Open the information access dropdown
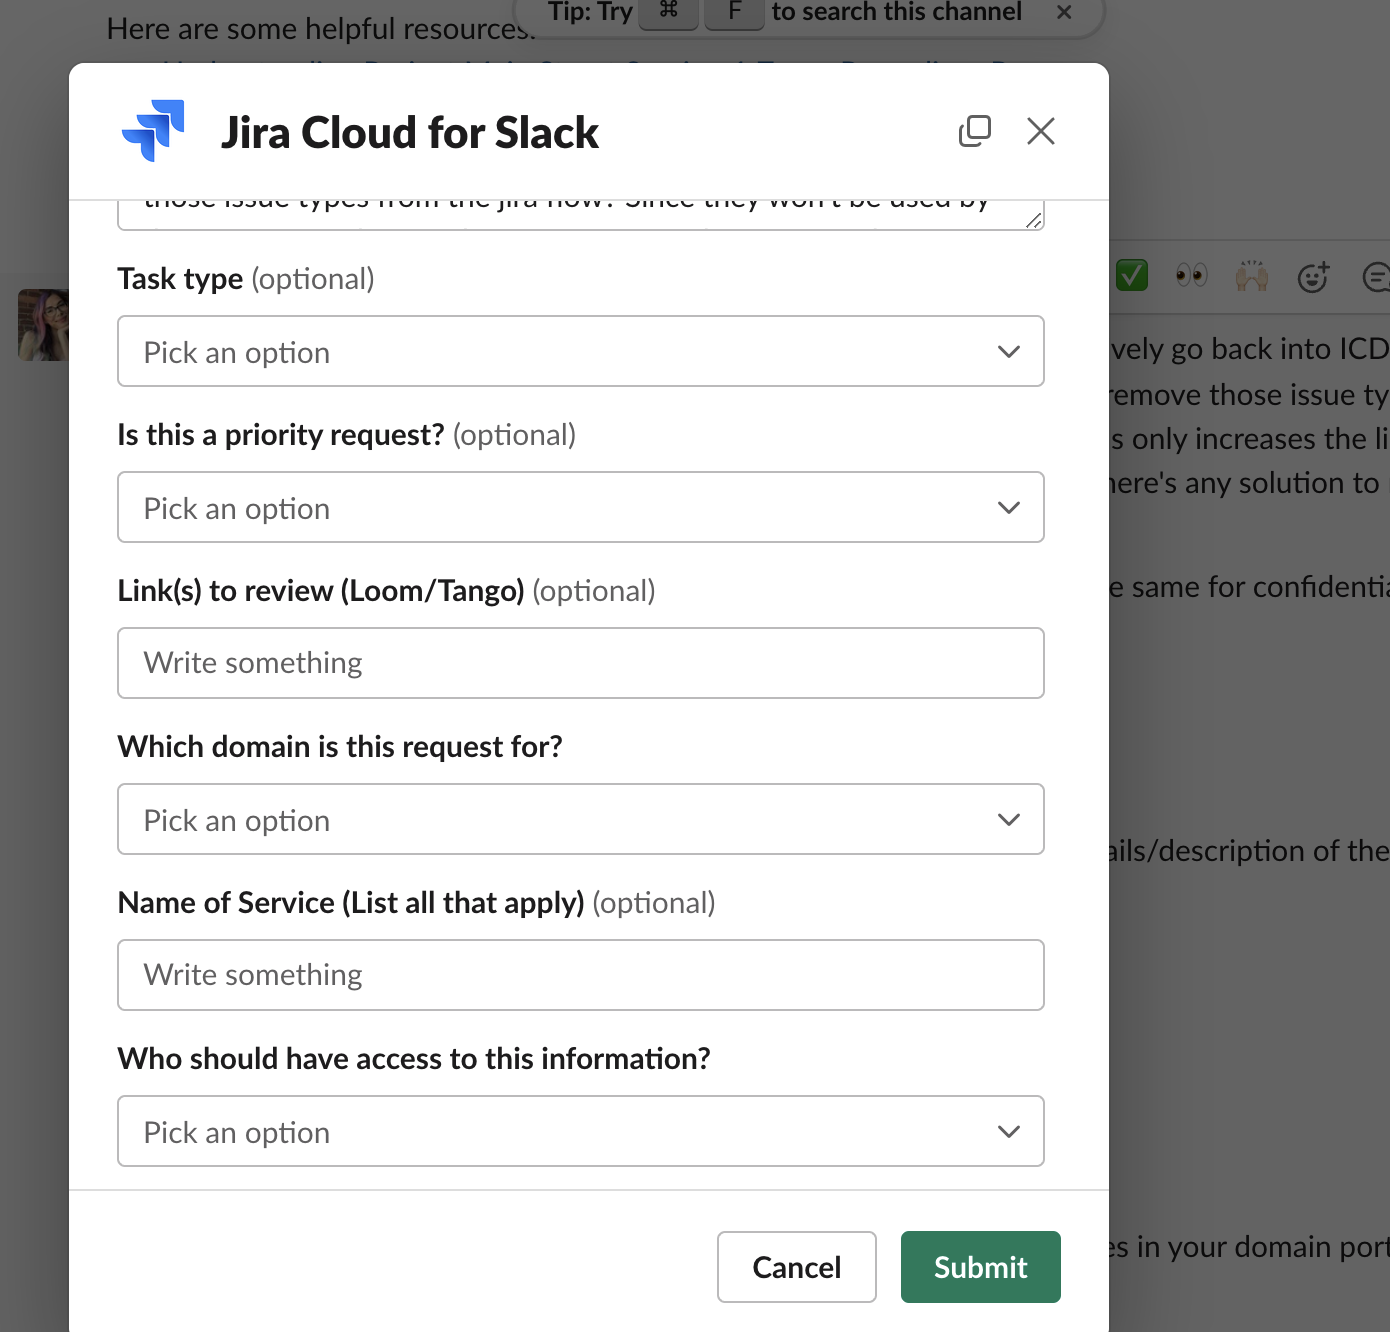Viewport: 1390px width, 1332px height. coord(580,1131)
